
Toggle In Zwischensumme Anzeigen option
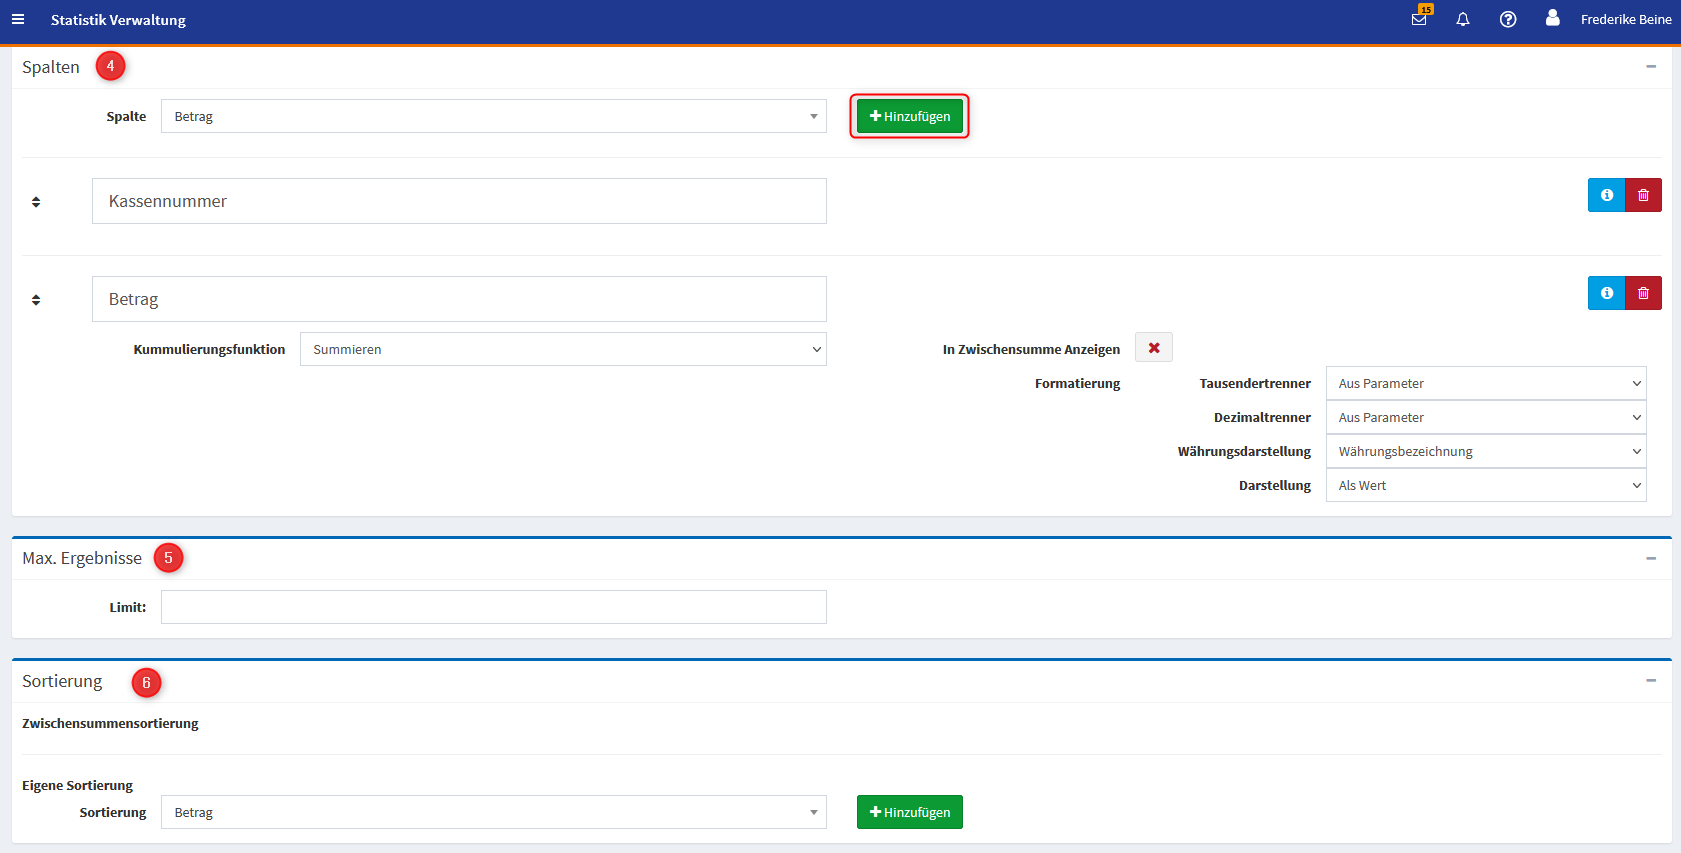pos(1153,348)
